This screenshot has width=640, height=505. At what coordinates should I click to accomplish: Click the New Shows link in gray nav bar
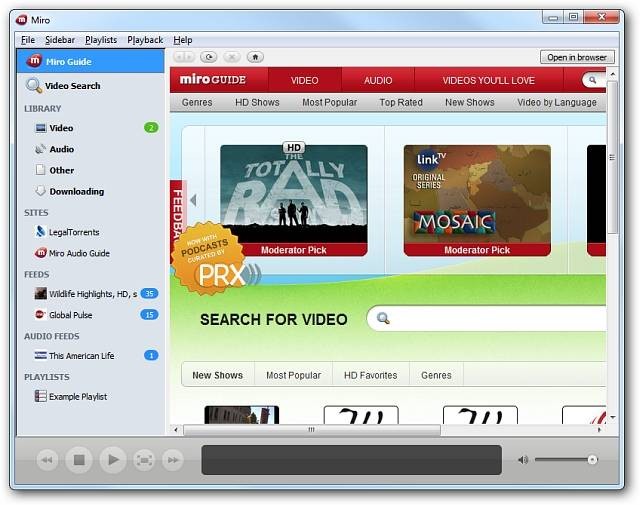pos(470,102)
